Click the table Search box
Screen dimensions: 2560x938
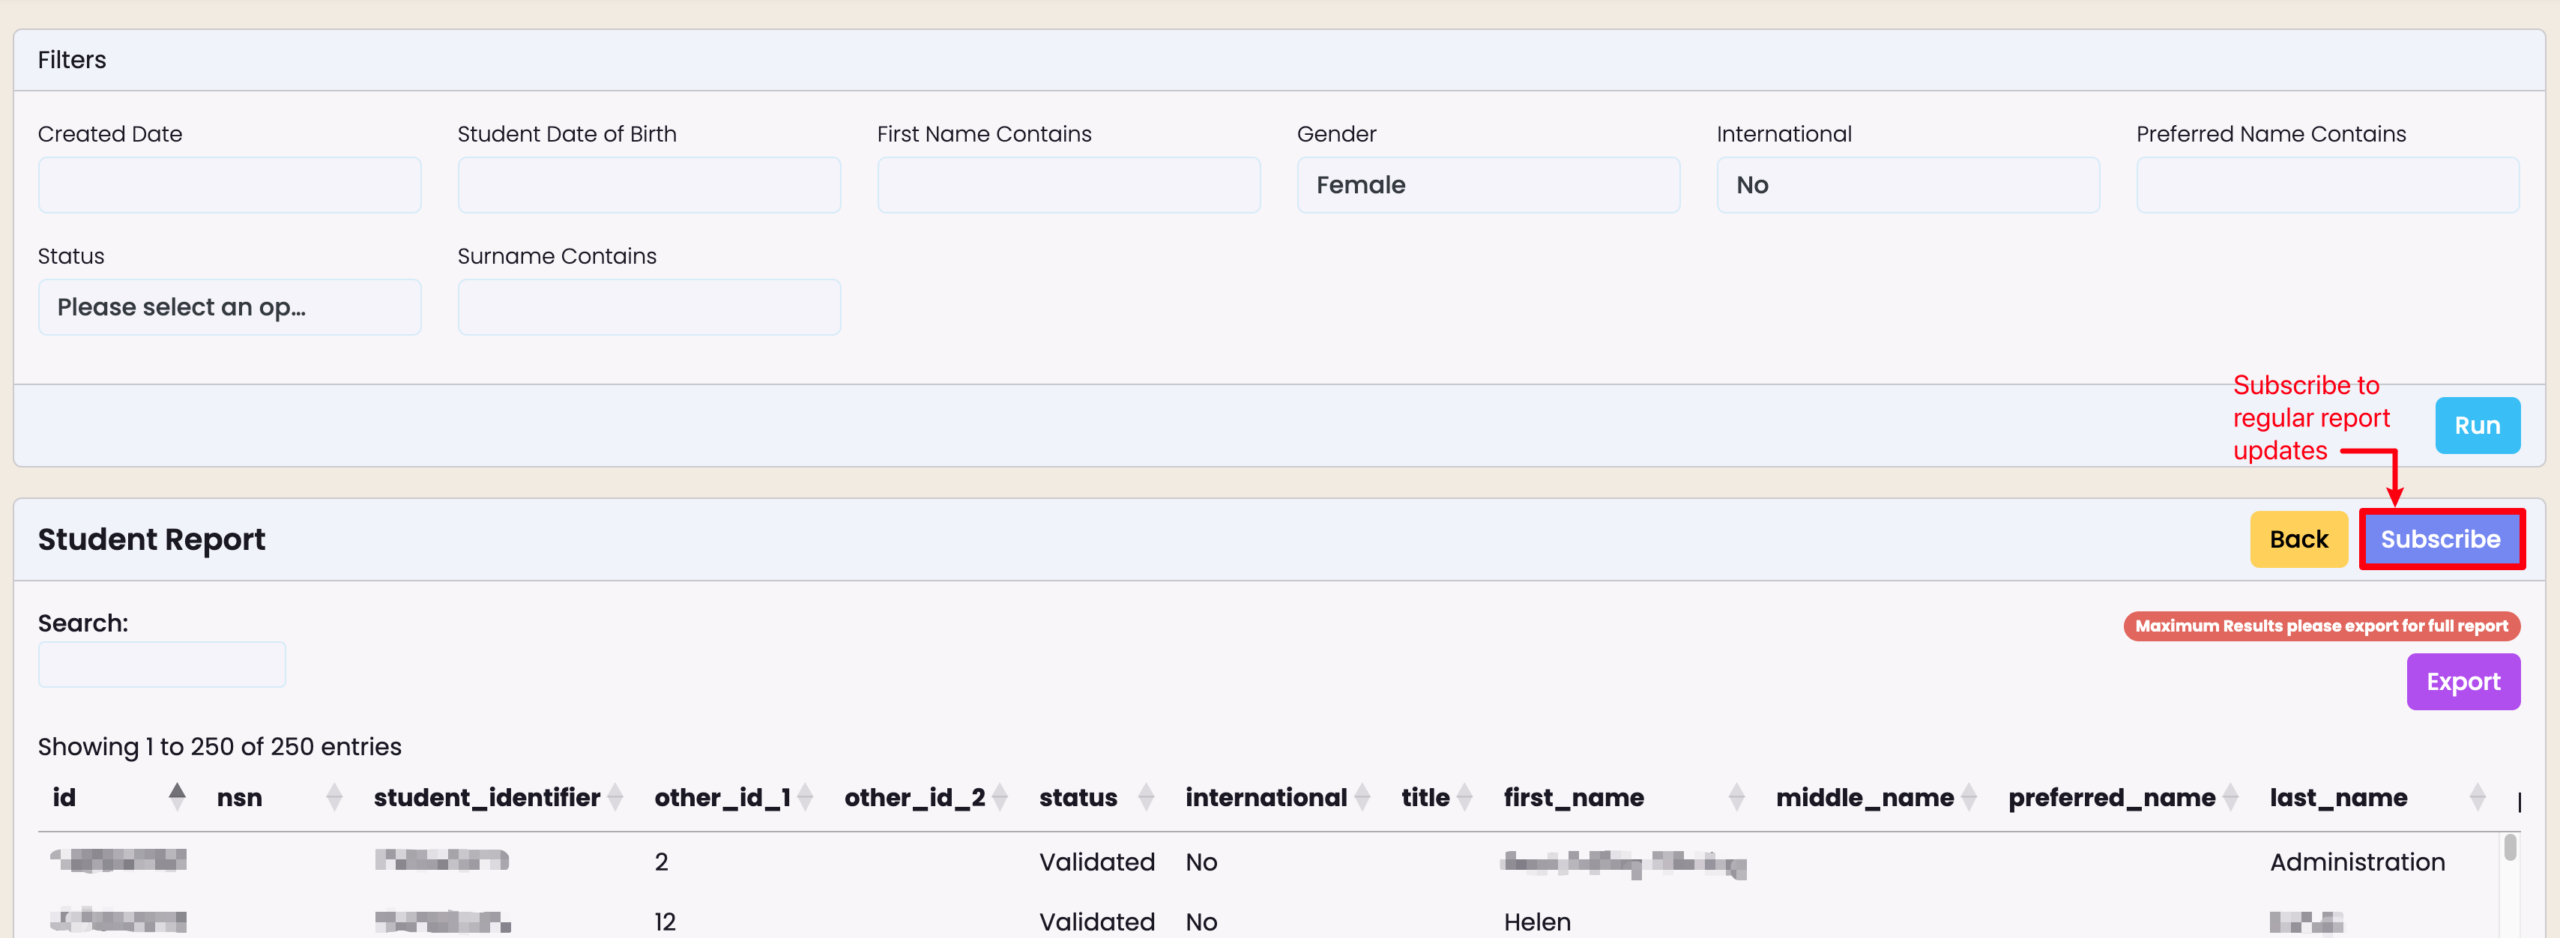pos(162,665)
